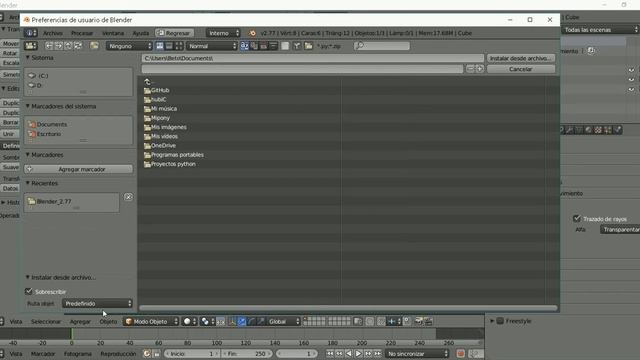Click the directory path field
This screenshot has width=640, height=360.
[x=313, y=58]
